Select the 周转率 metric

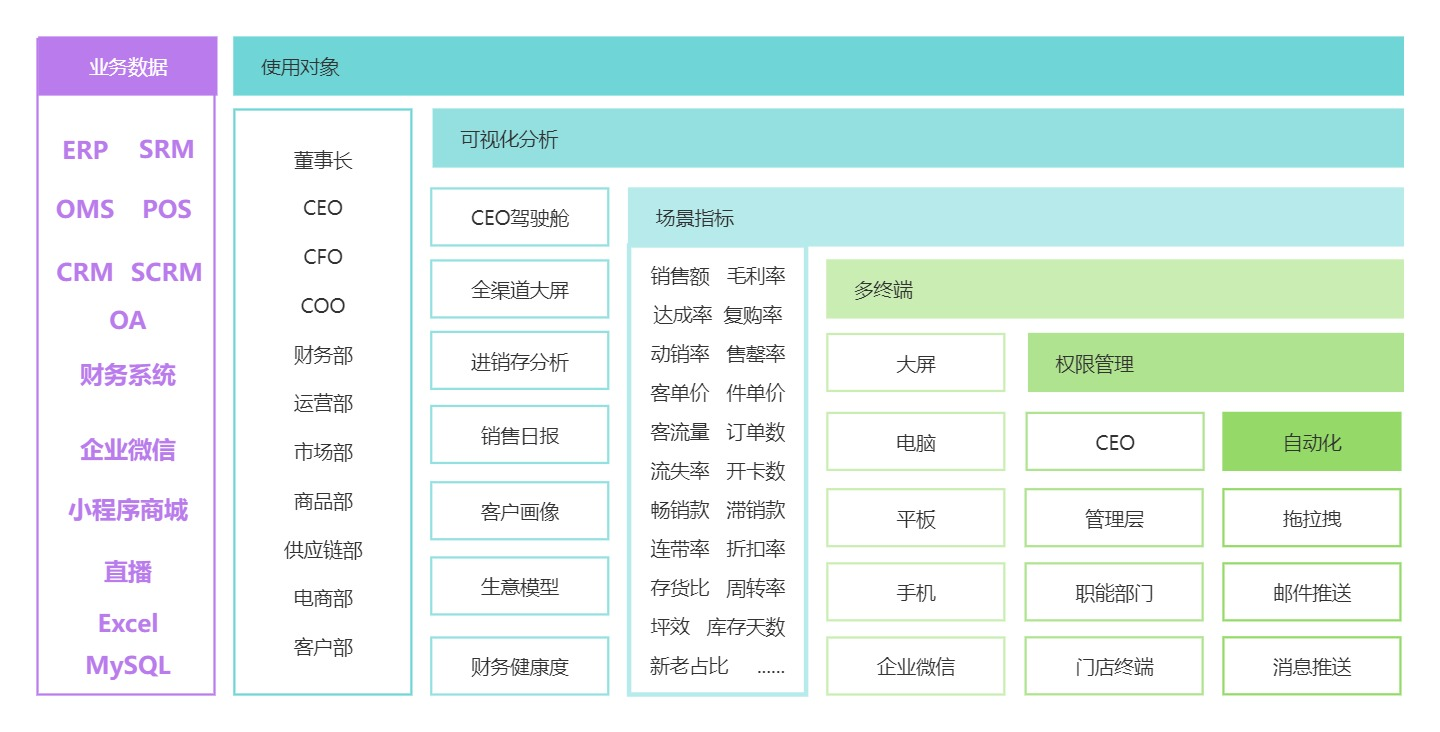(756, 588)
